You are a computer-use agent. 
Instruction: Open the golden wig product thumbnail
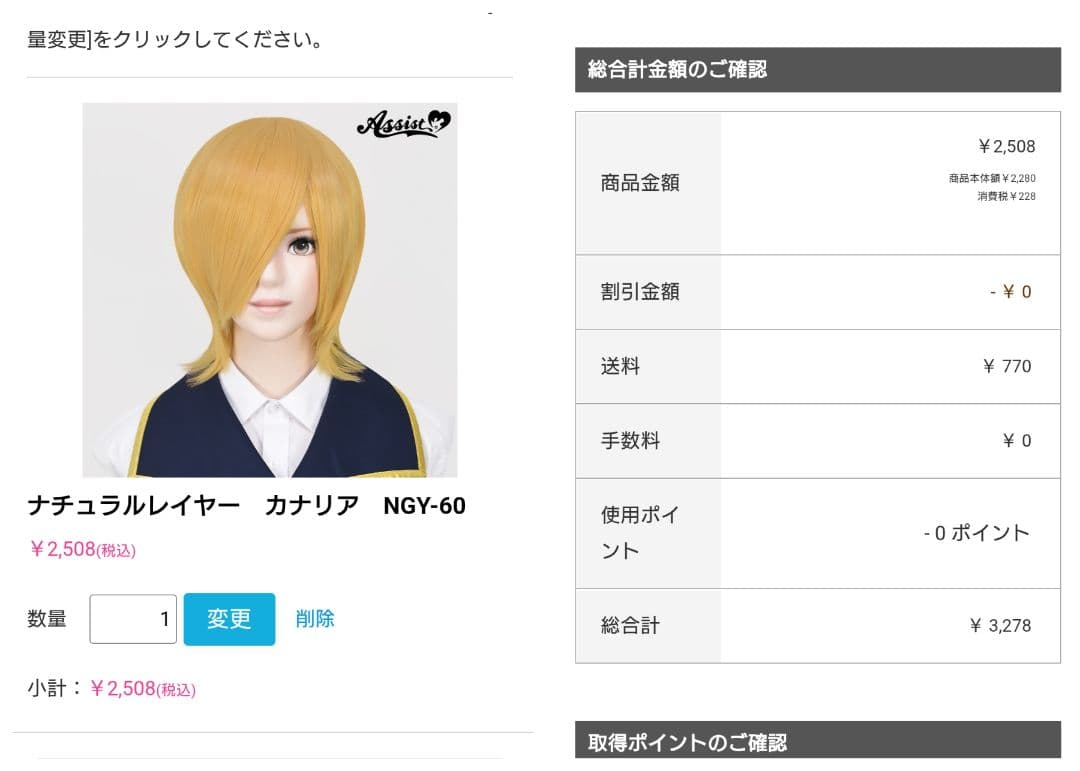(x=270, y=290)
